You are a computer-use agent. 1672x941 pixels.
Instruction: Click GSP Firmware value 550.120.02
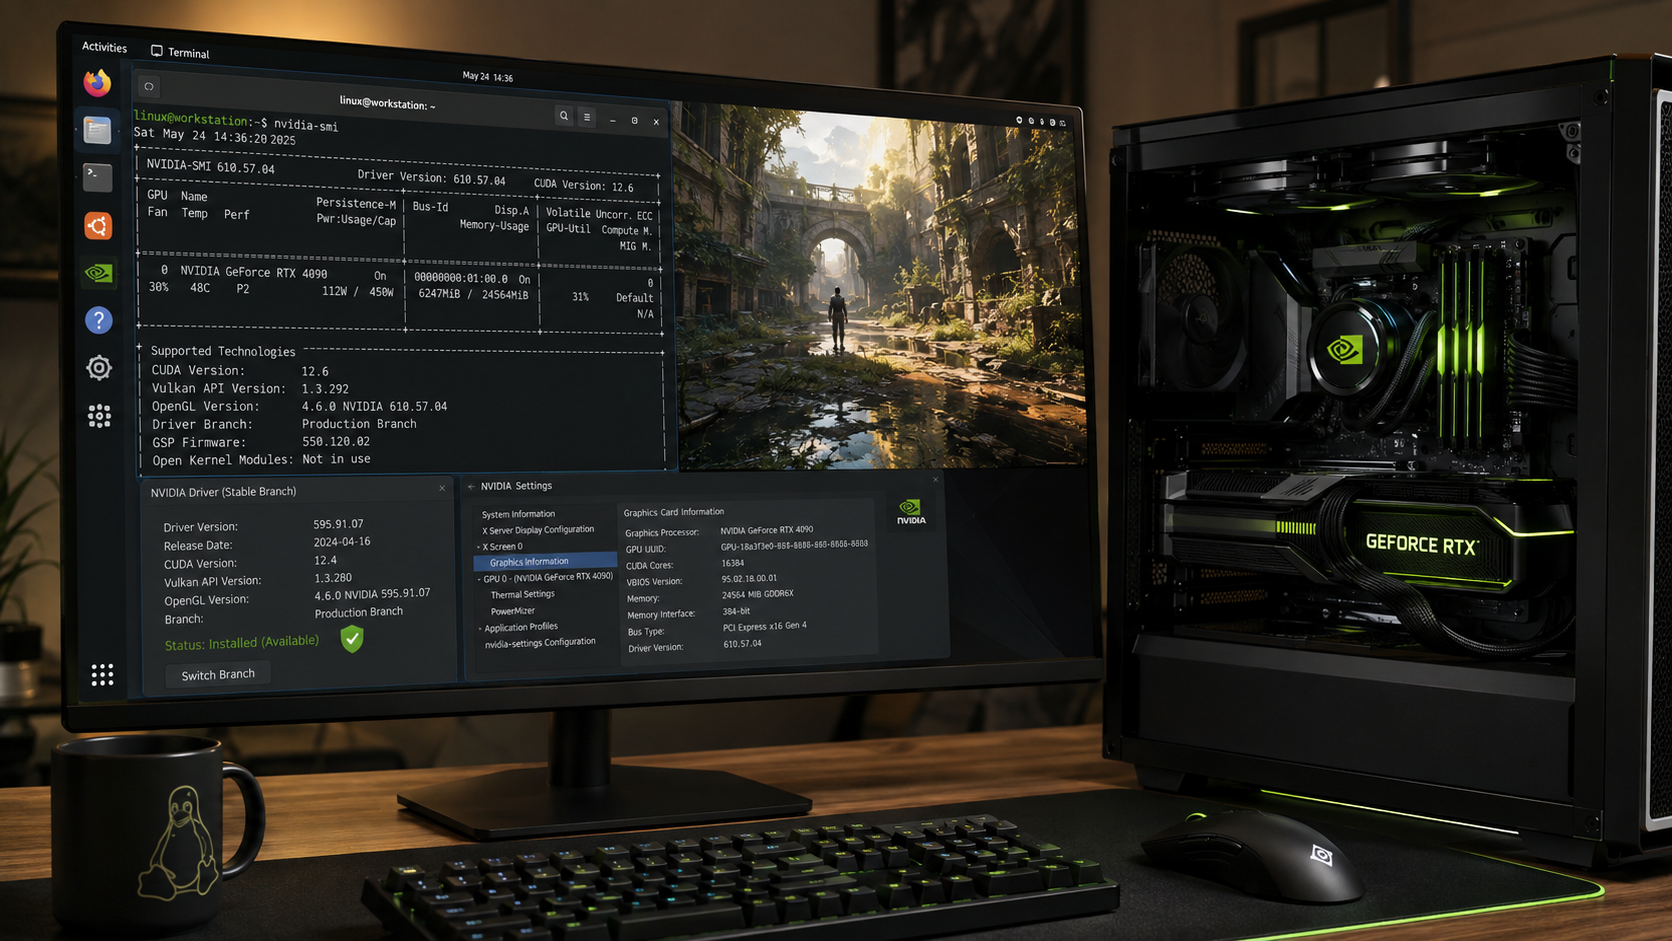point(336,441)
